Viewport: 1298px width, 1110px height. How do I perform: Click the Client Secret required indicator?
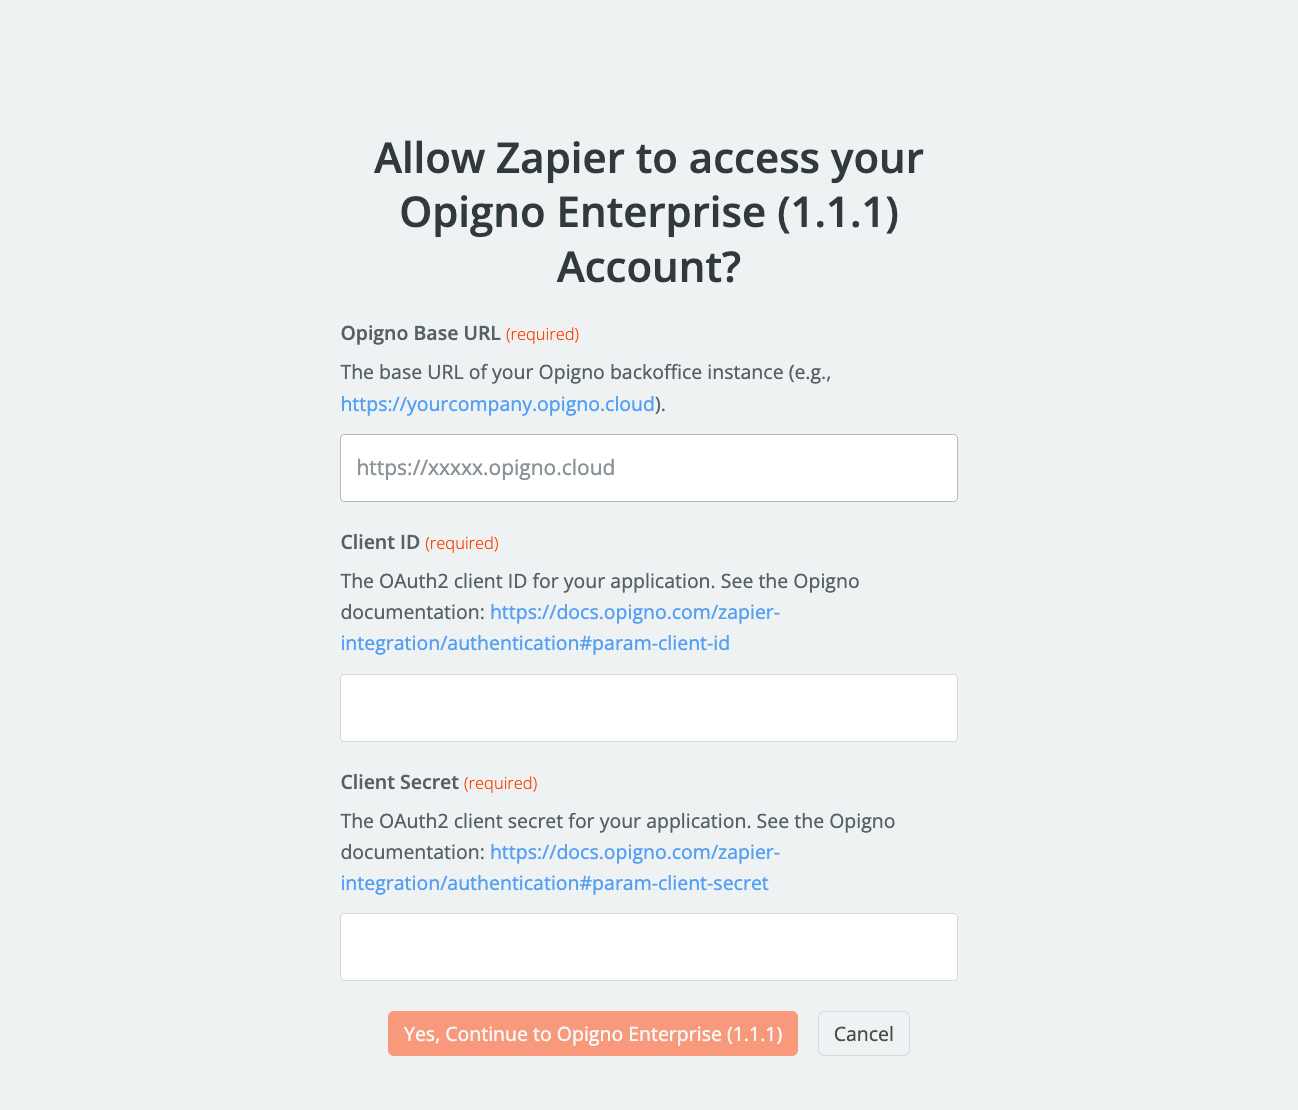[x=500, y=782]
